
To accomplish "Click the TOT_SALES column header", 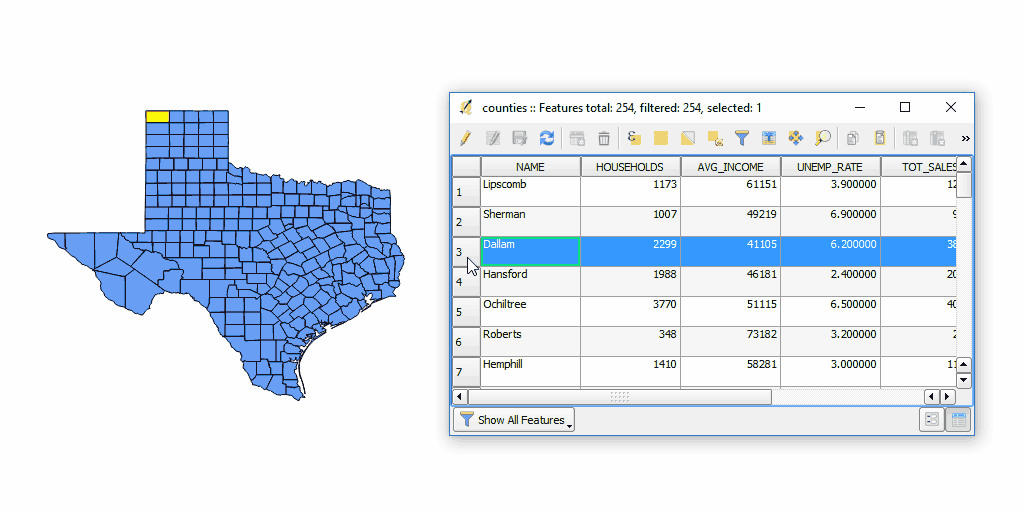I will pos(919,167).
